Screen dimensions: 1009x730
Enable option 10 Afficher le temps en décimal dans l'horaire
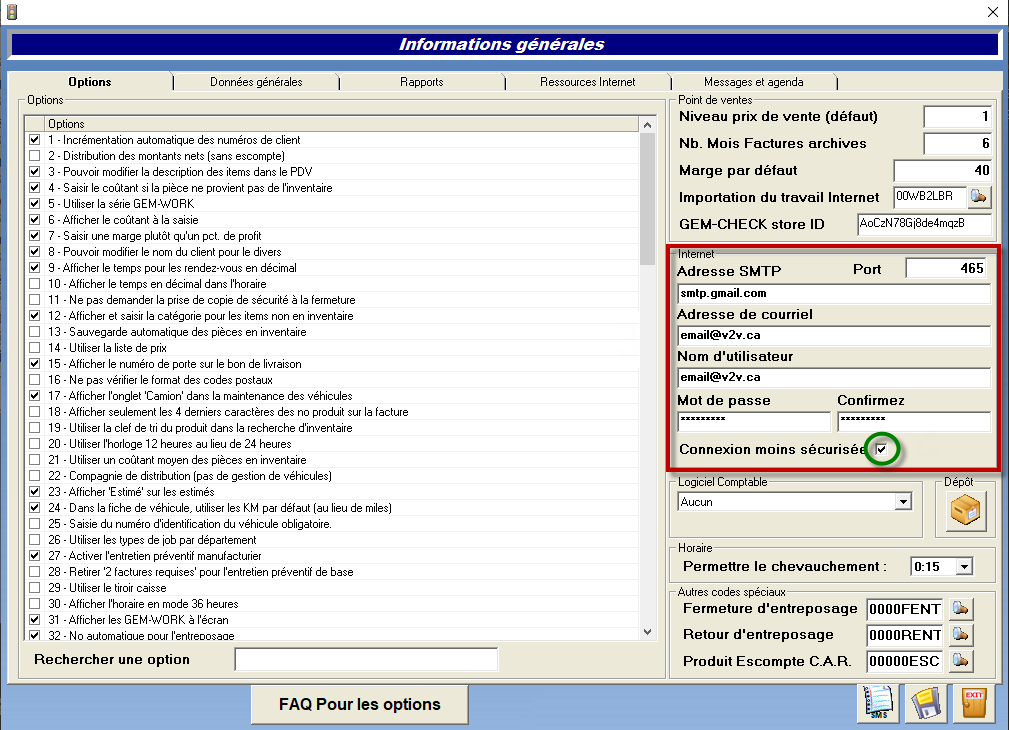35,284
